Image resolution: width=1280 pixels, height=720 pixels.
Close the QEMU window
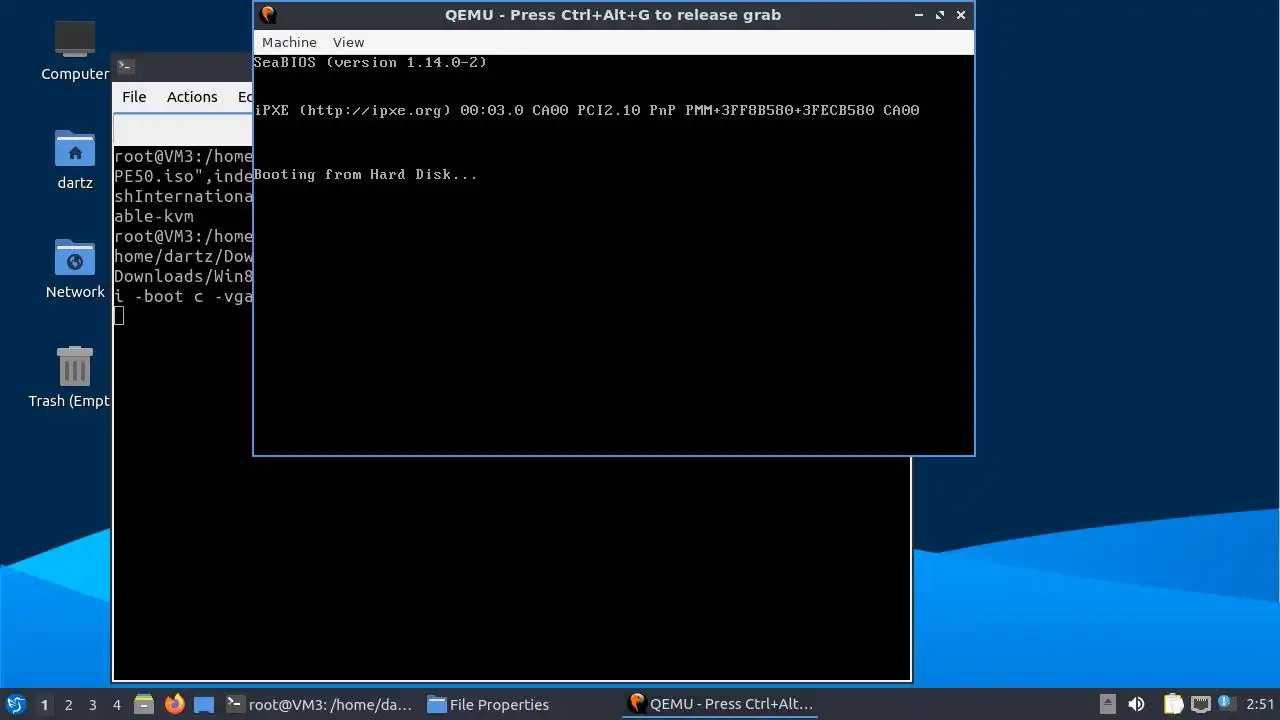coord(961,15)
